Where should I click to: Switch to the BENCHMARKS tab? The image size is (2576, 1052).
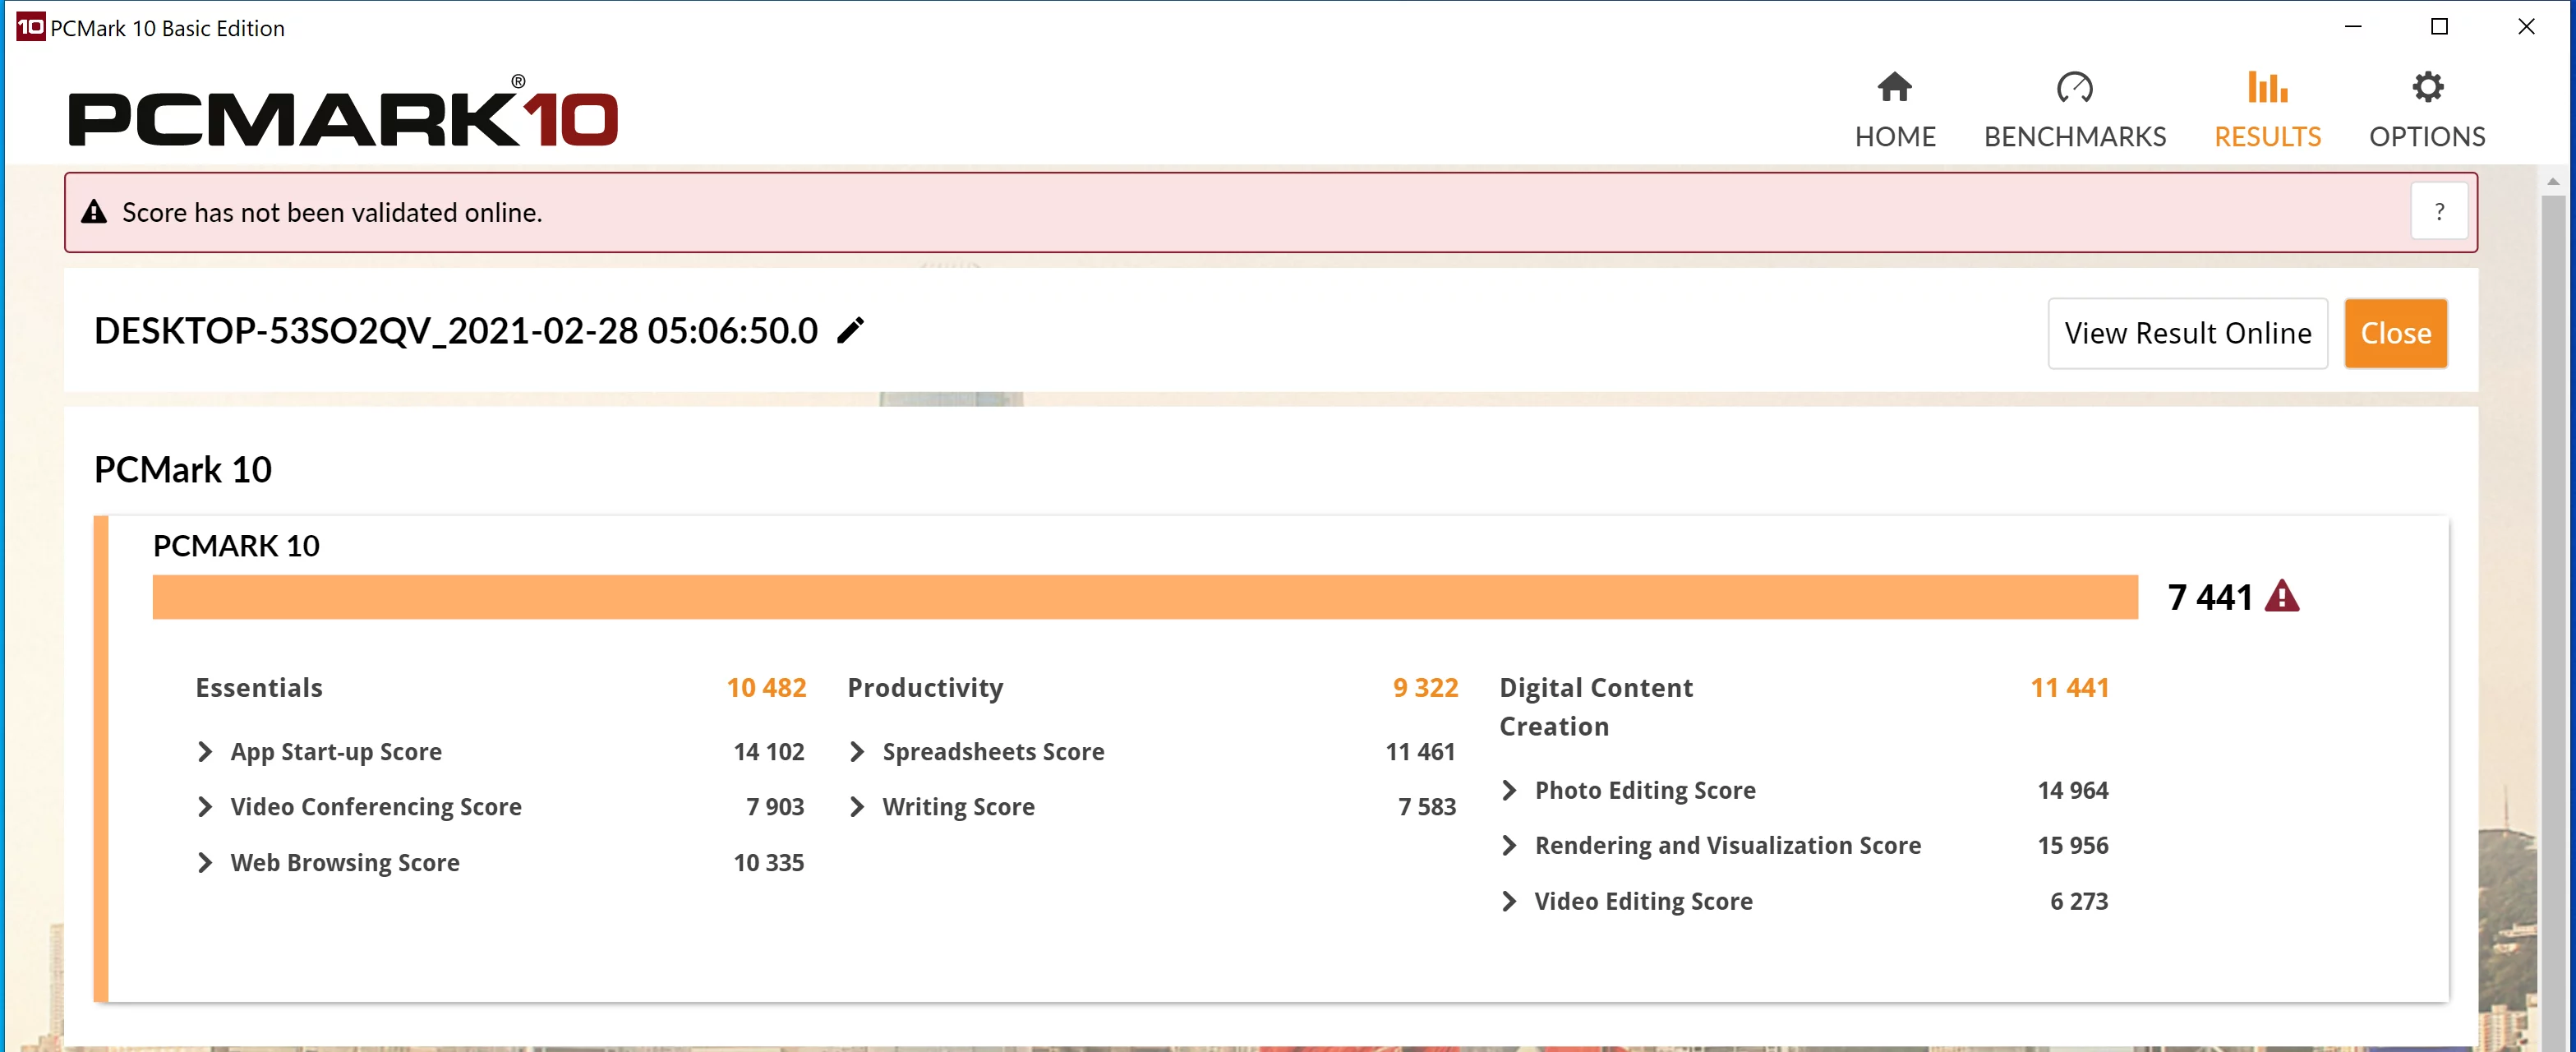pos(2074,110)
